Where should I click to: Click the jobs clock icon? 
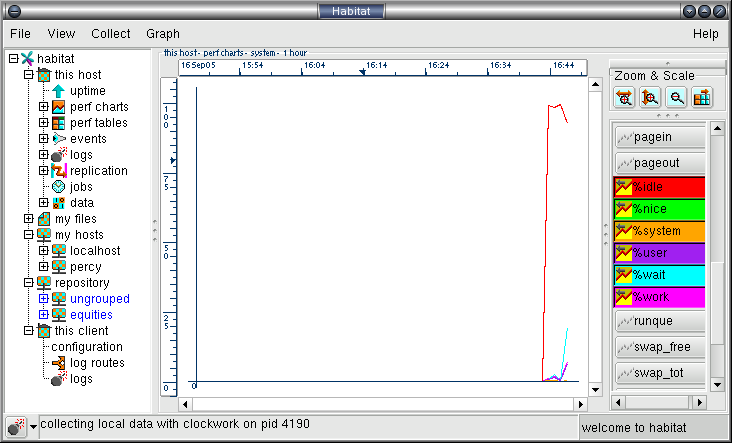tap(58, 187)
